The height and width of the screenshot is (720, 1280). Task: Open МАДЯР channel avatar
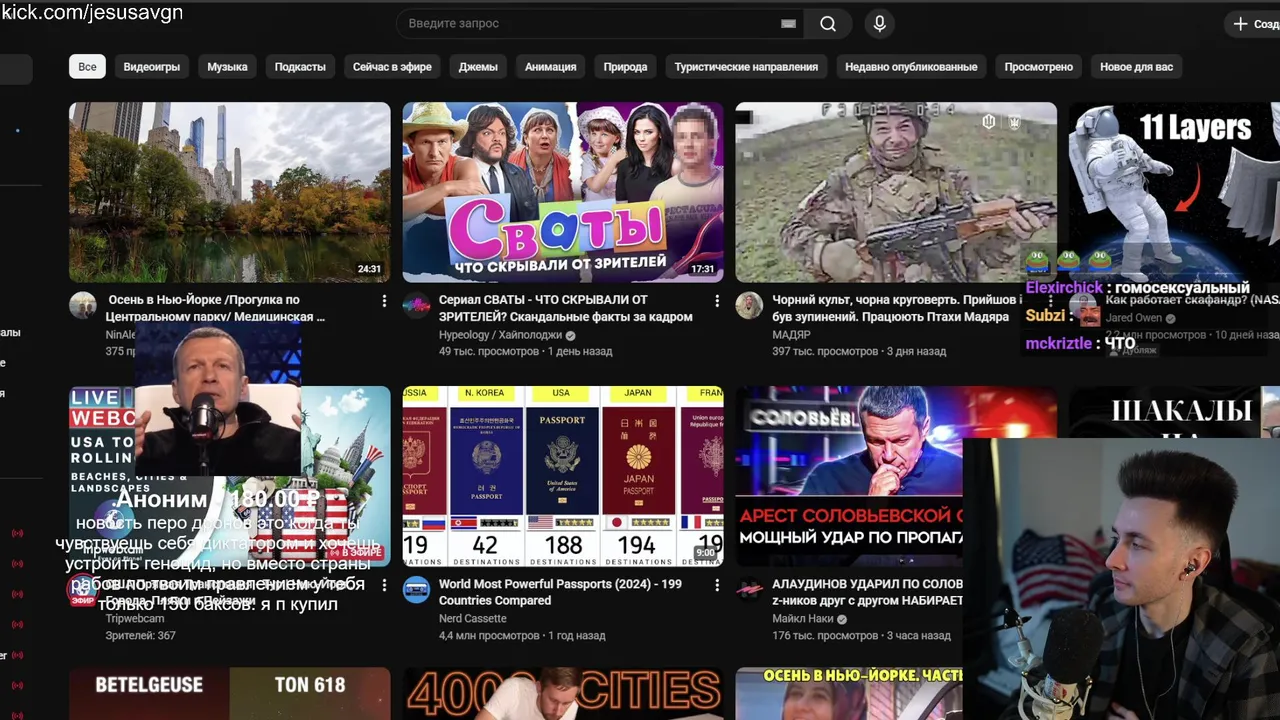[749, 306]
